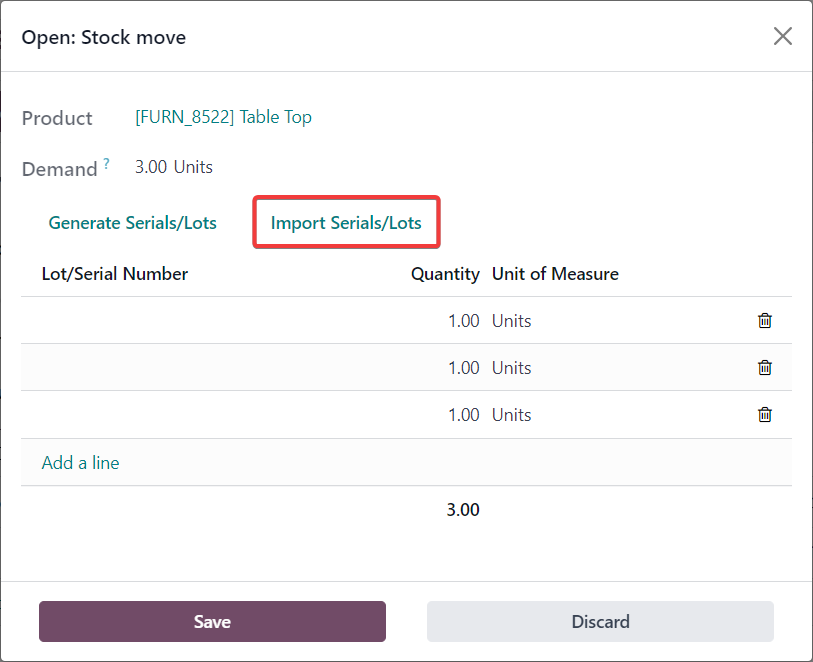Show the Demand field help tooltip
813x662 pixels.
tap(106, 163)
